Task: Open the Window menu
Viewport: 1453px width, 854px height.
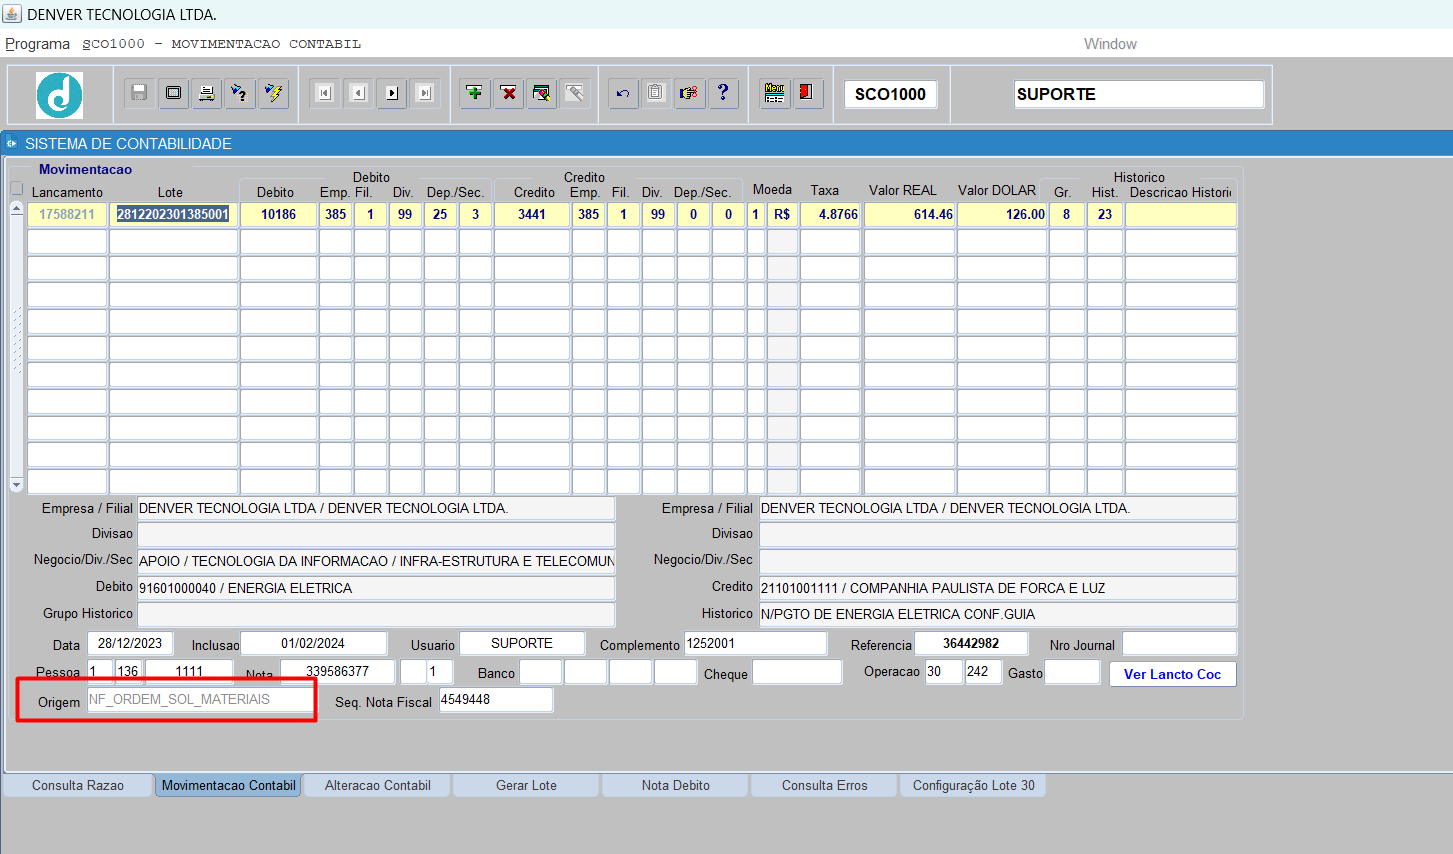Action: (x=1110, y=44)
